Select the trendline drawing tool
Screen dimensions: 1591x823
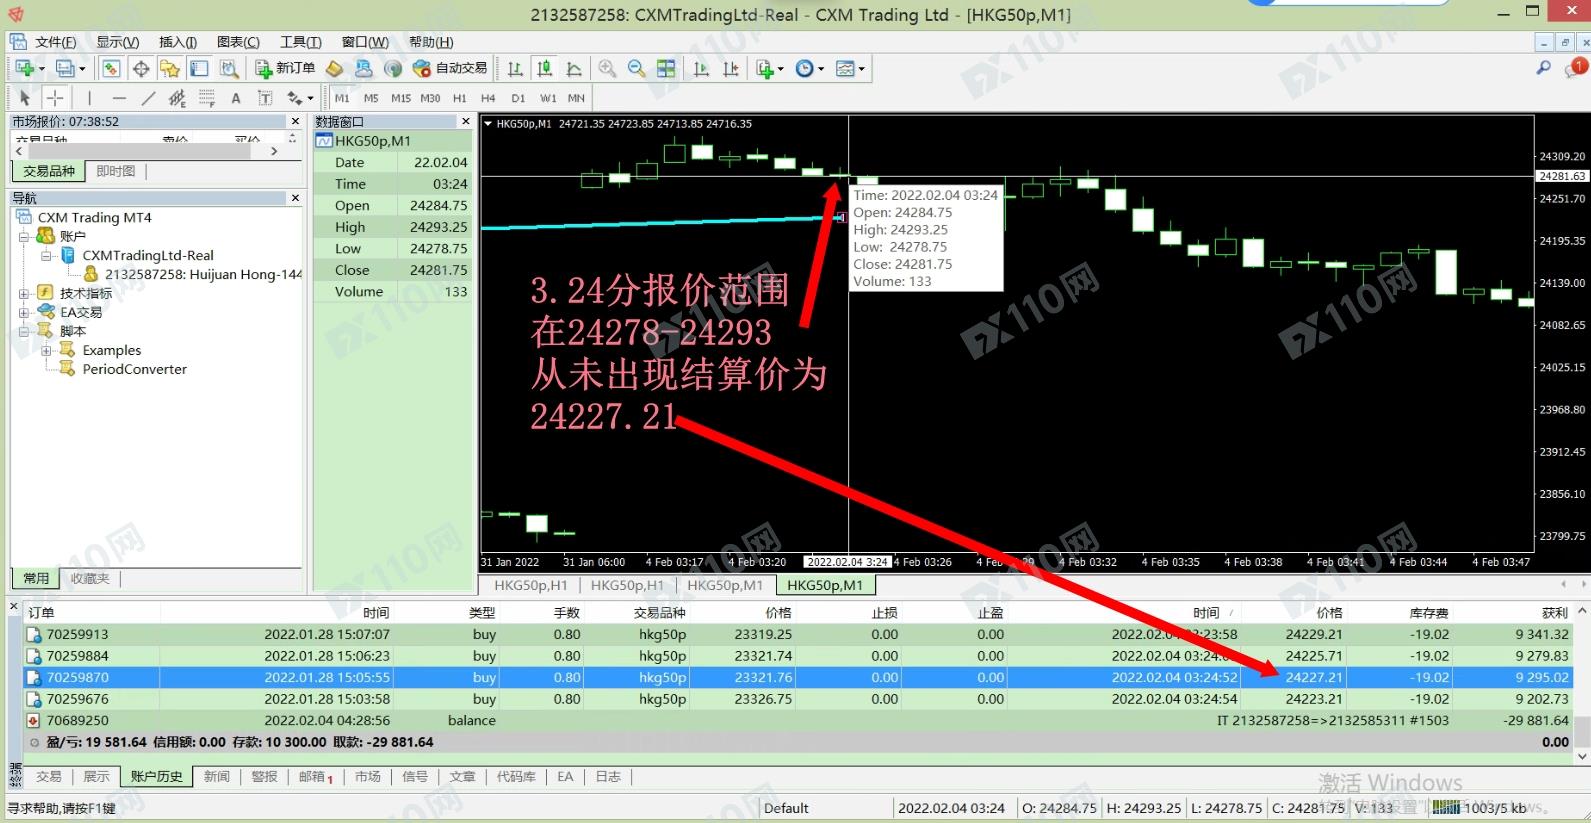(148, 98)
